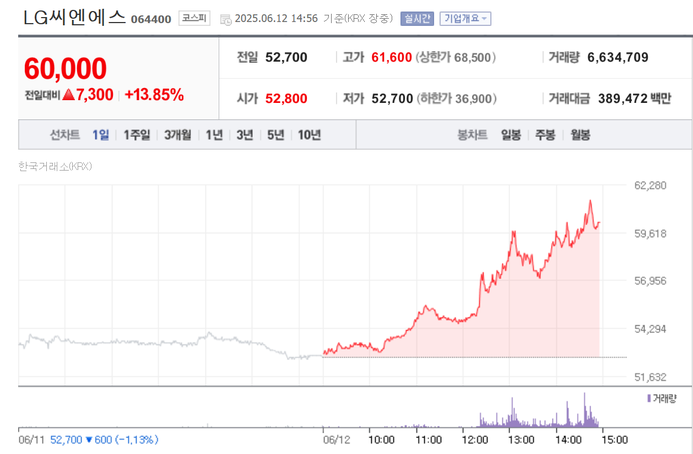Click the calendar clock icon beside date
Image resolution: width=693 pixels, height=454 pixels.
click(x=226, y=19)
